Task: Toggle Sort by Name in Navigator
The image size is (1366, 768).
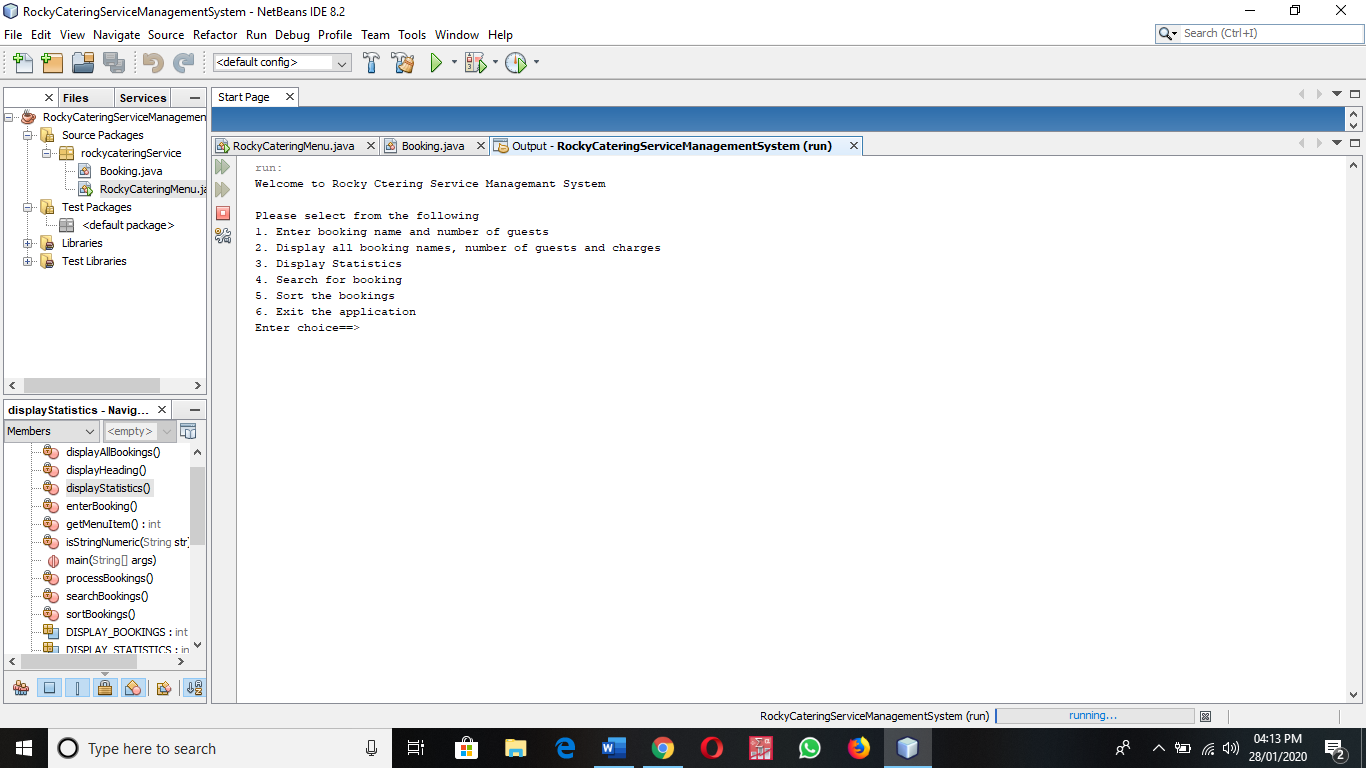Action: point(194,688)
